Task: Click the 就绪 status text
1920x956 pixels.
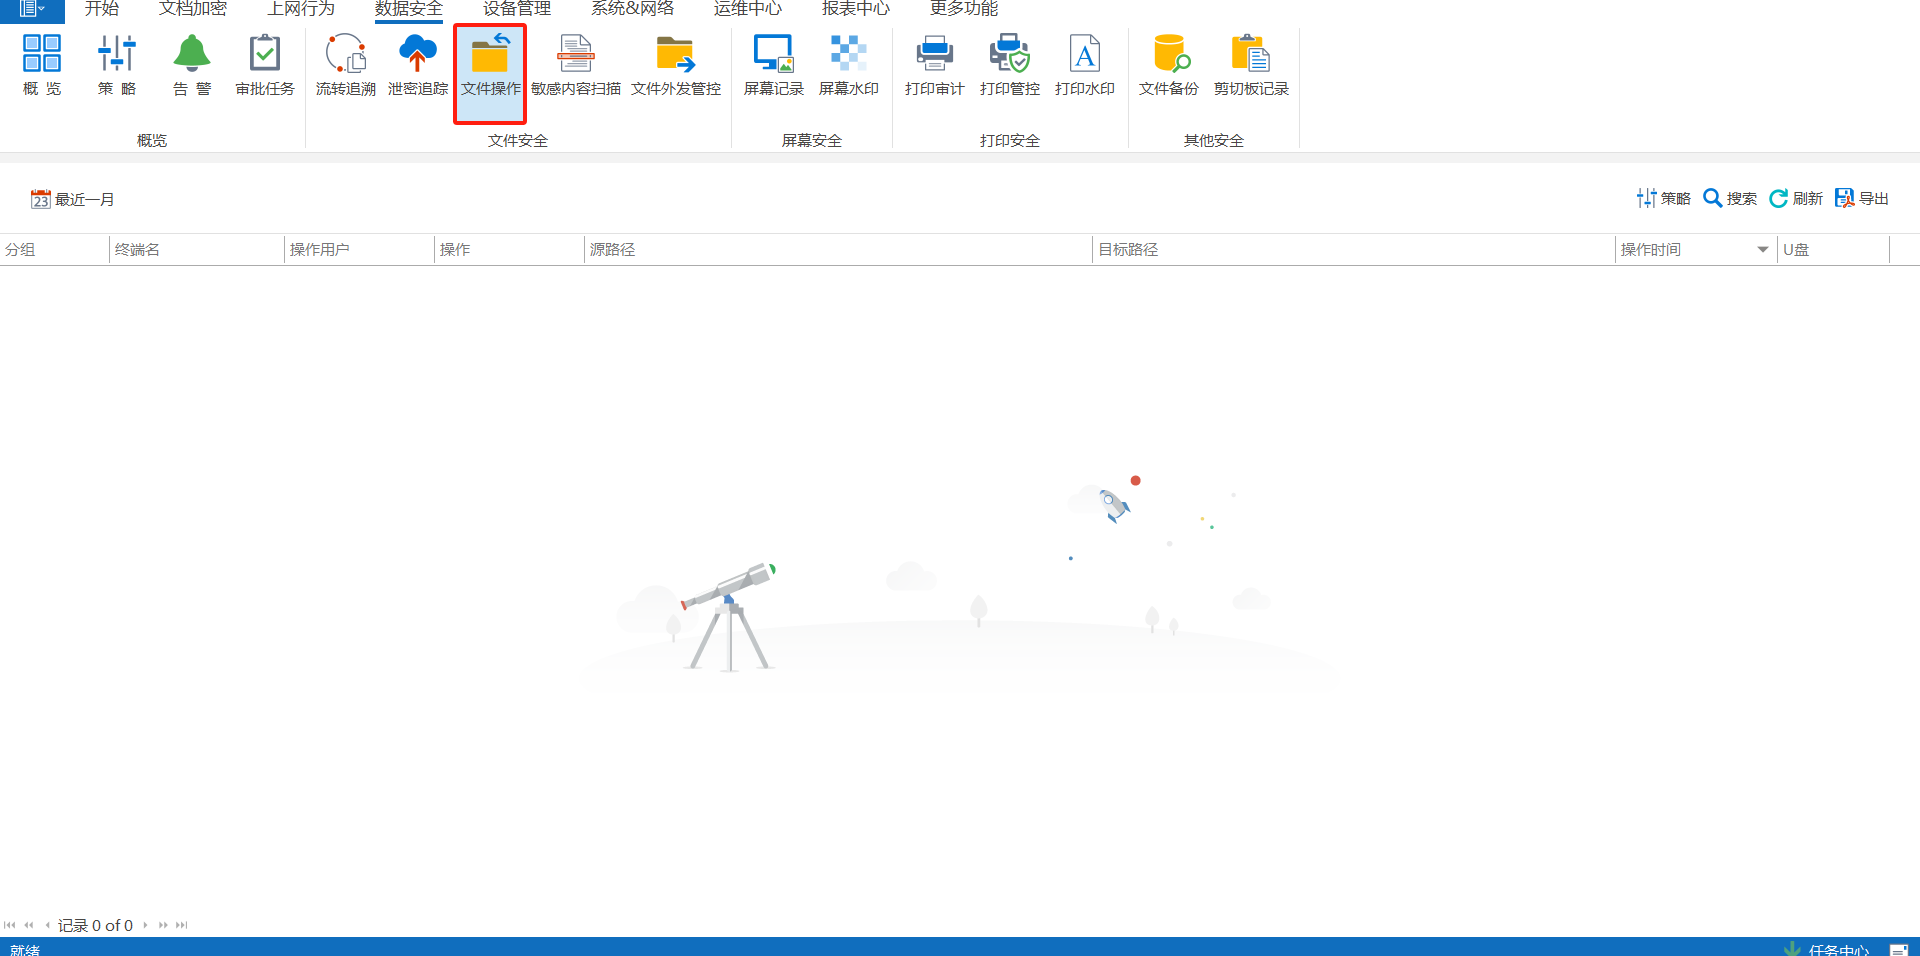Action: [25, 949]
